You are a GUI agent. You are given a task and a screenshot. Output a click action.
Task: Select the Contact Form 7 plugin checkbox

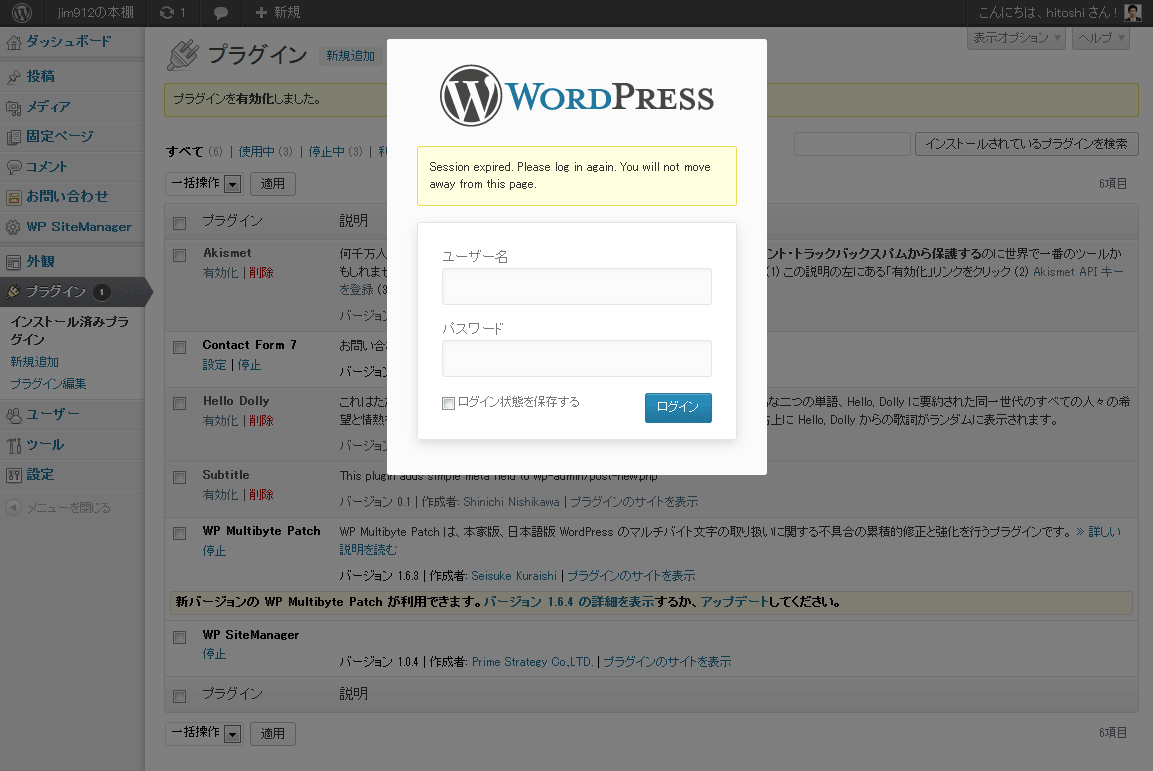point(180,348)
